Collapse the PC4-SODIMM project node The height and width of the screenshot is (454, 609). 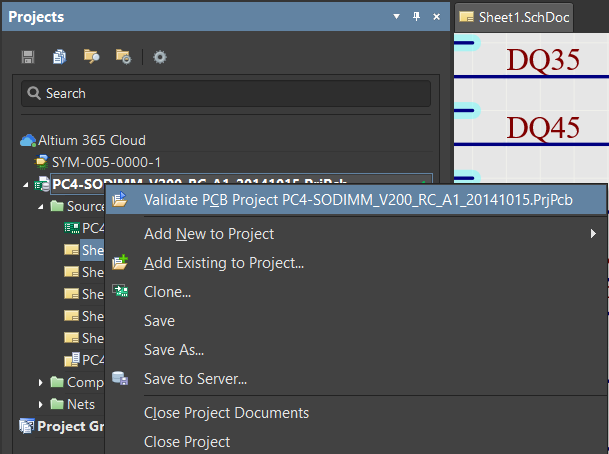point(26,185)
